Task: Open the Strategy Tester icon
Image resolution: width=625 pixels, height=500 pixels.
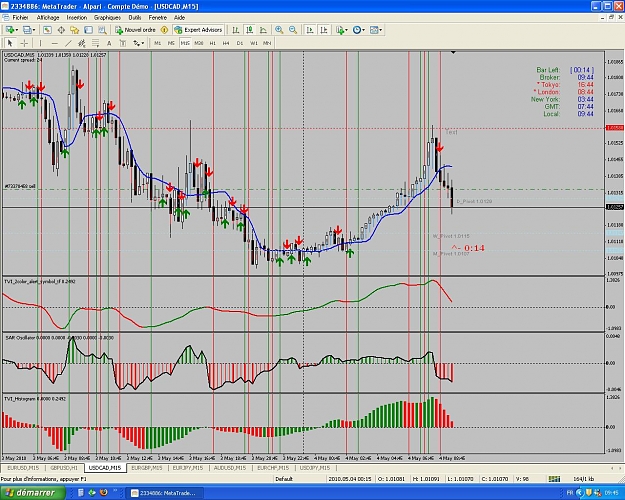Action: [x=102, y=30]
